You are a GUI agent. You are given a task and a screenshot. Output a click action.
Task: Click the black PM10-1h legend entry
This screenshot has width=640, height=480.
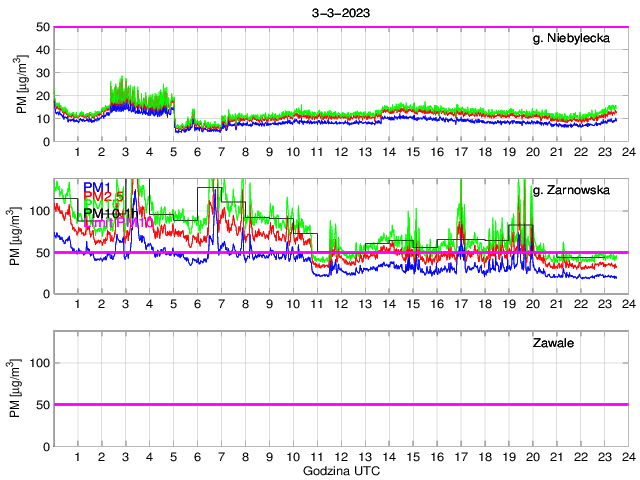110,212
